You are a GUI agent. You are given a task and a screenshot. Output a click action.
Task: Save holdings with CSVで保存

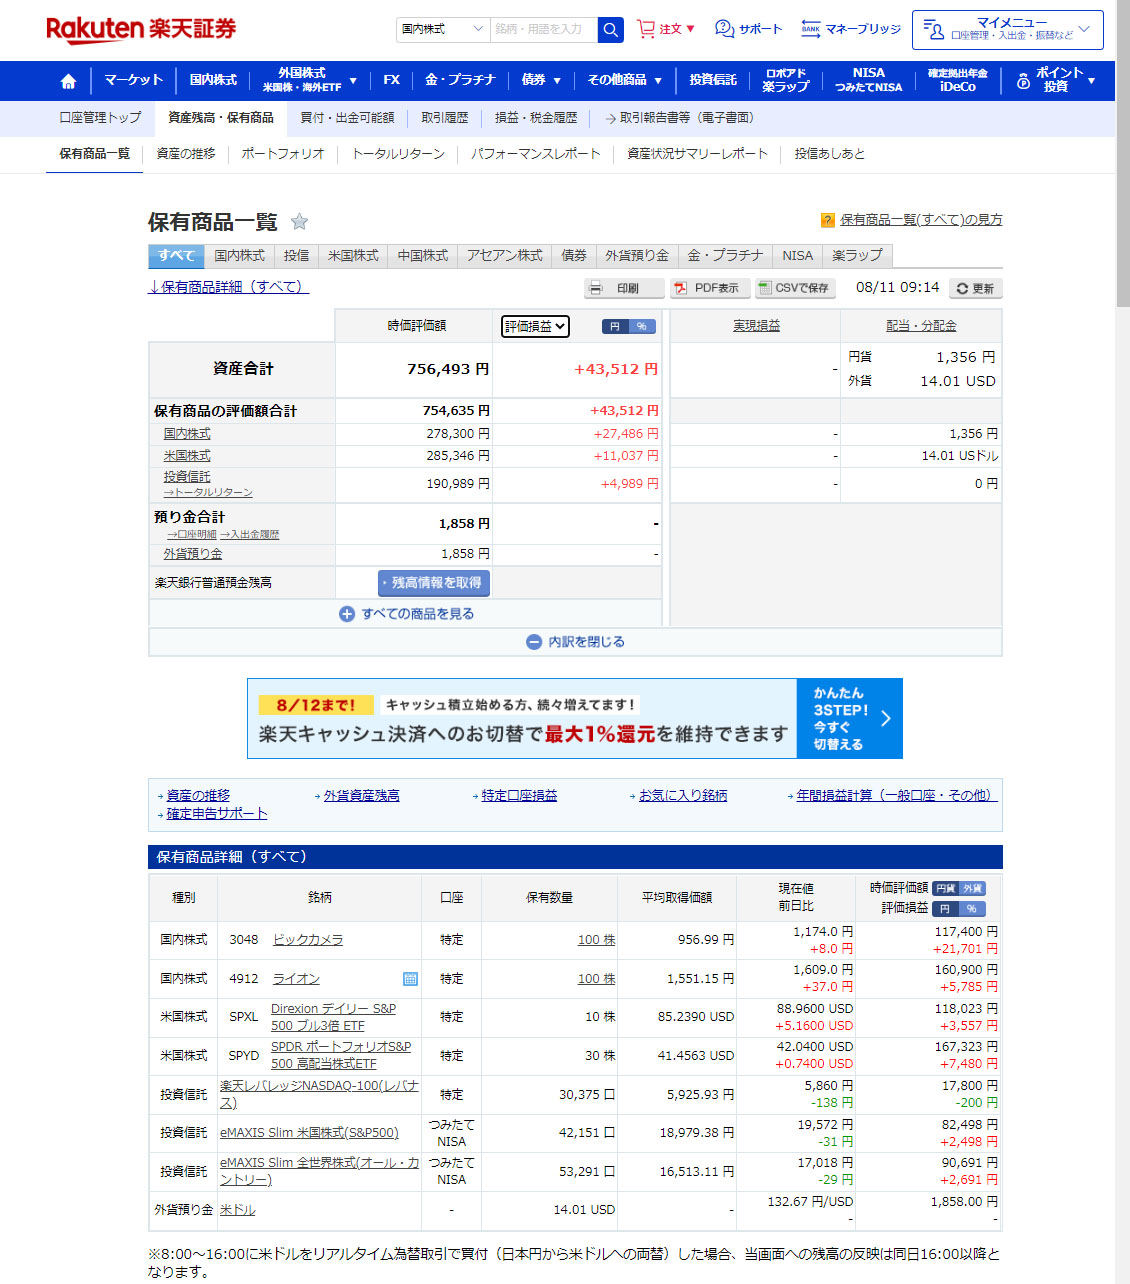coord(794,288)
